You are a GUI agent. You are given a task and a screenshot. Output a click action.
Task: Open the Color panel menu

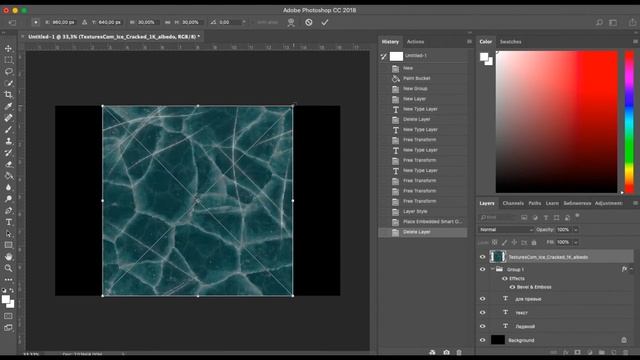[635, 42]
